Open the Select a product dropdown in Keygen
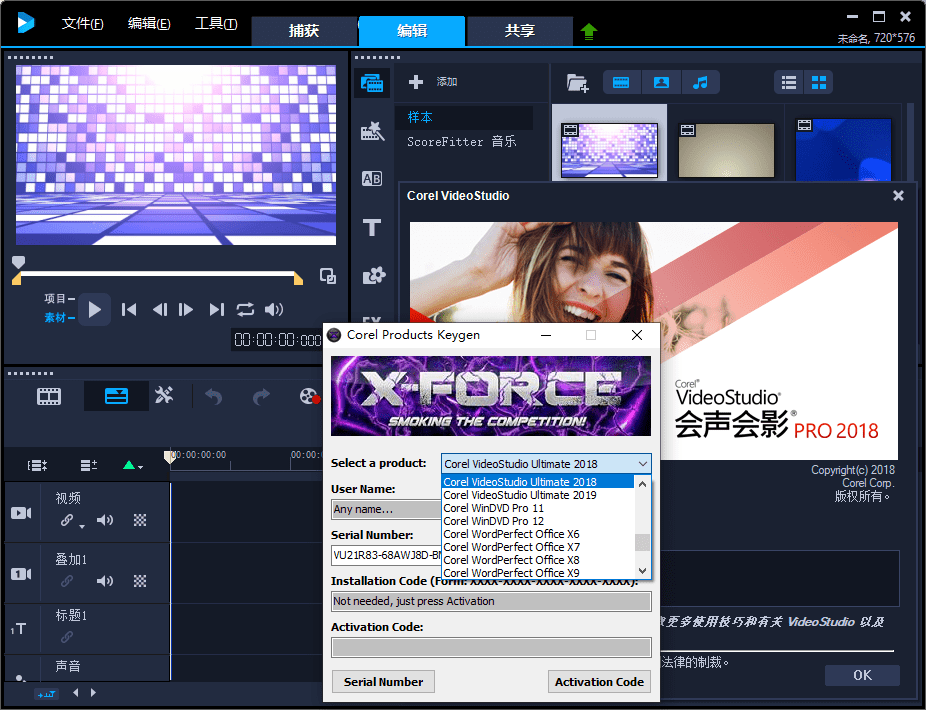Image resolution: width=926 pixels, height=710 pixels. click(546, 464)
